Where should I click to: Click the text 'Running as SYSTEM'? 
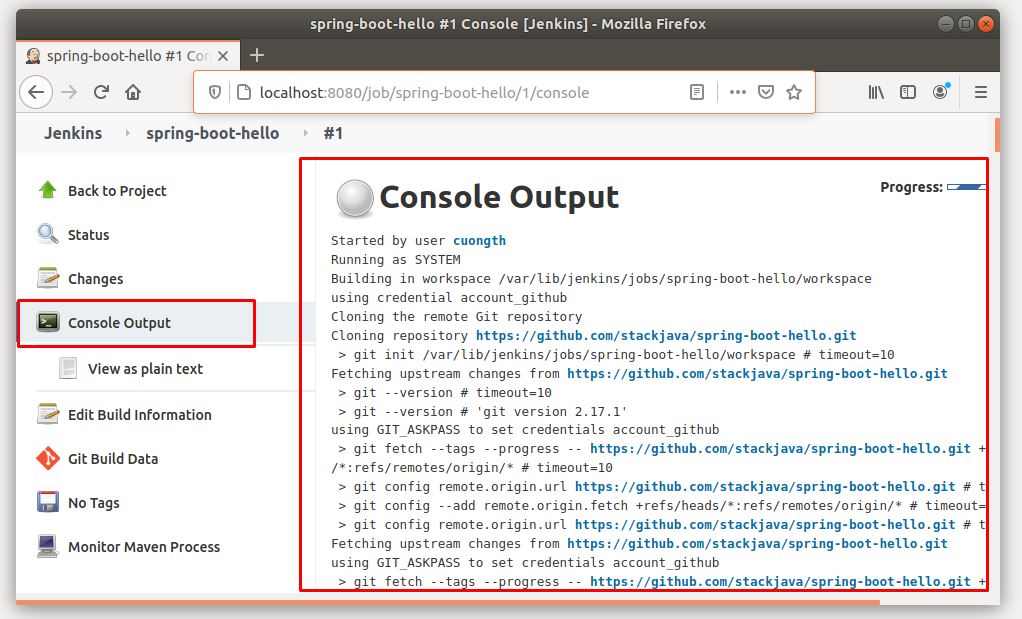point(396,259)
